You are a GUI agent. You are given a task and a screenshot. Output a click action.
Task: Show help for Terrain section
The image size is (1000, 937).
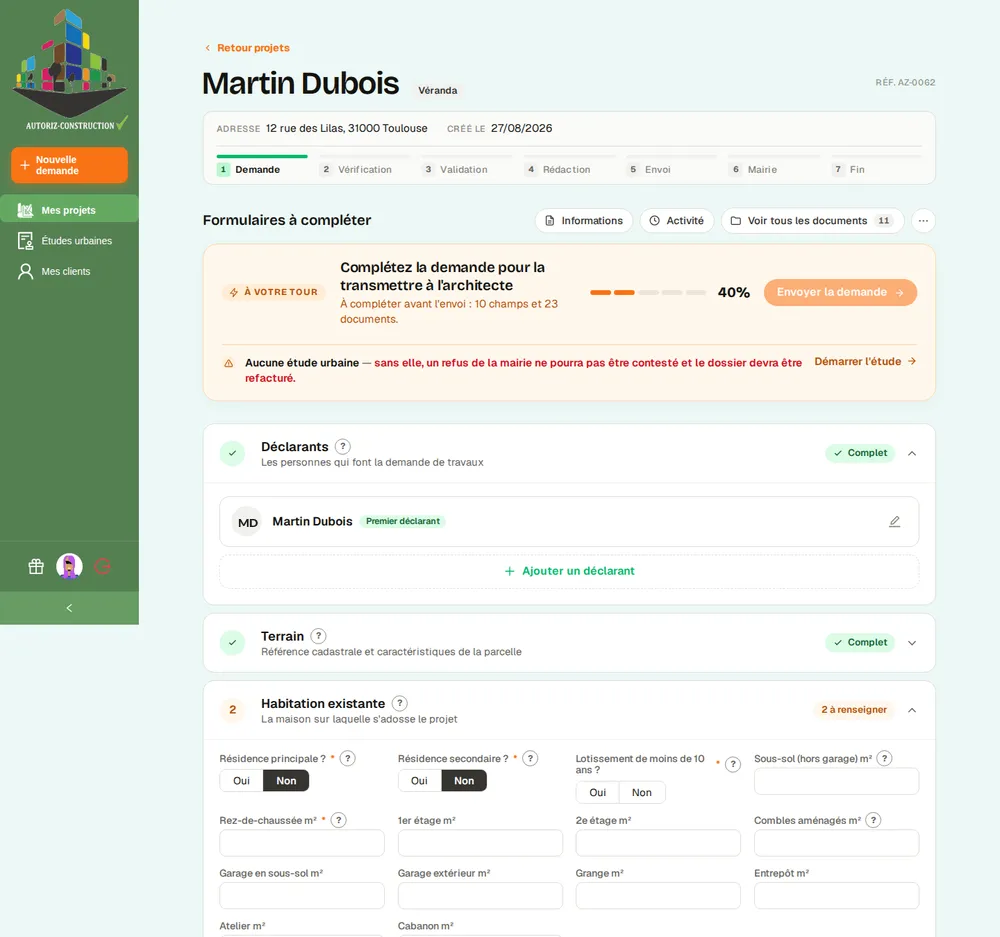coord(318,636)
